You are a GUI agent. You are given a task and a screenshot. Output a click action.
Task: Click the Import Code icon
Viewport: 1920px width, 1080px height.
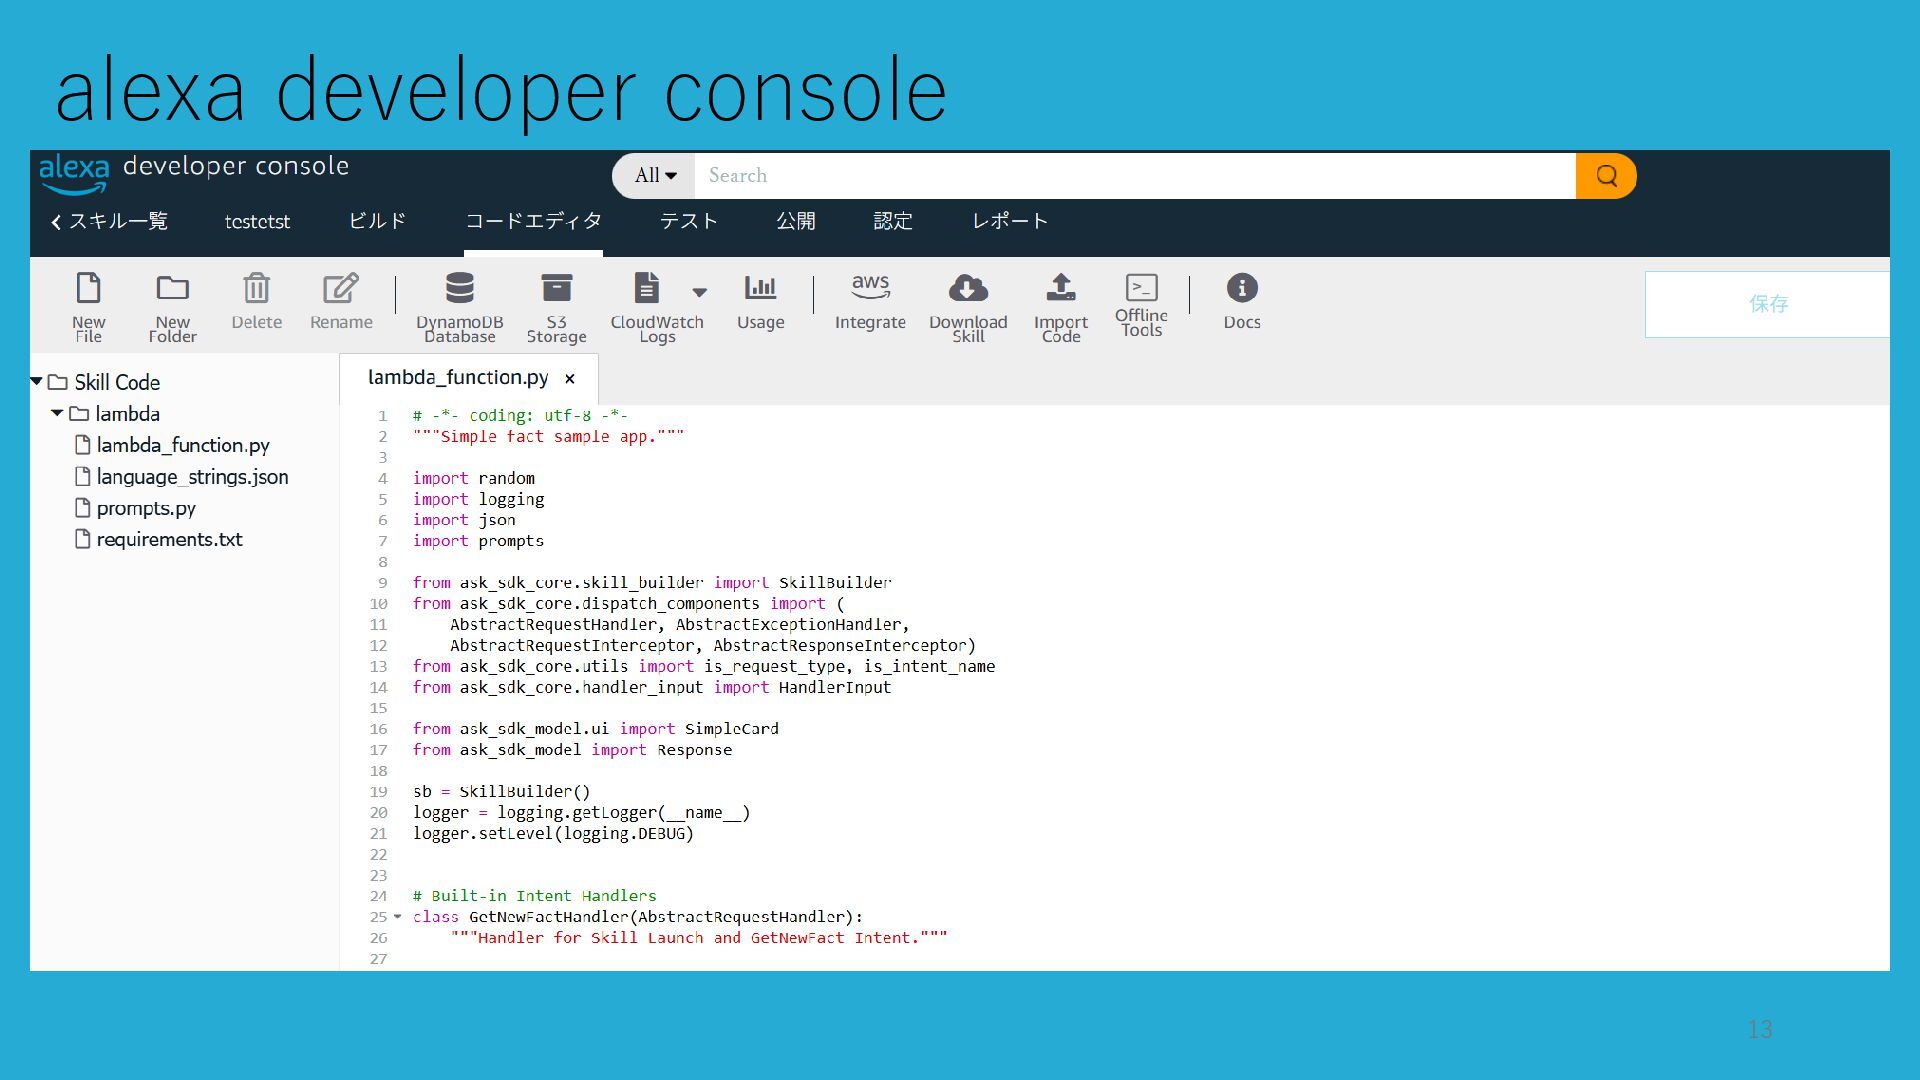coord(1060,289)
